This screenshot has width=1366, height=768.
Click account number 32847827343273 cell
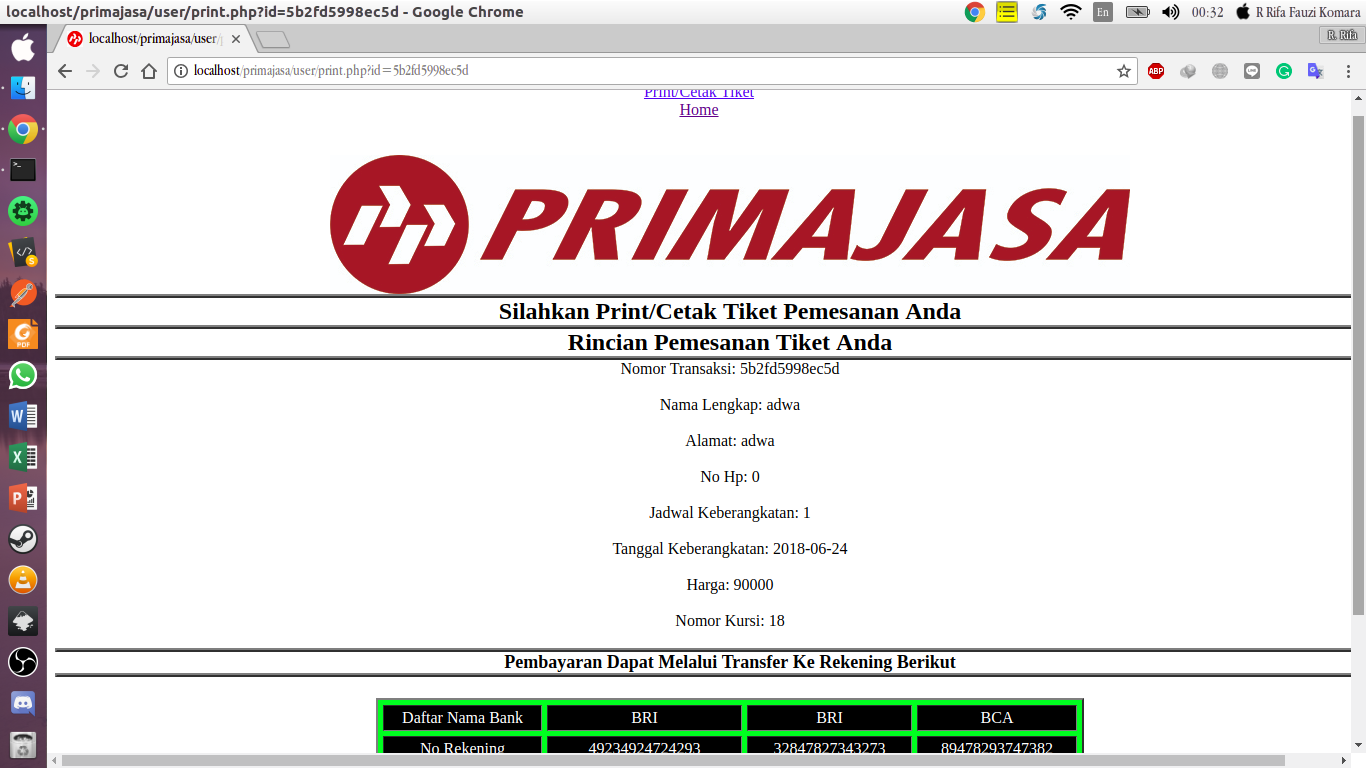829,745
